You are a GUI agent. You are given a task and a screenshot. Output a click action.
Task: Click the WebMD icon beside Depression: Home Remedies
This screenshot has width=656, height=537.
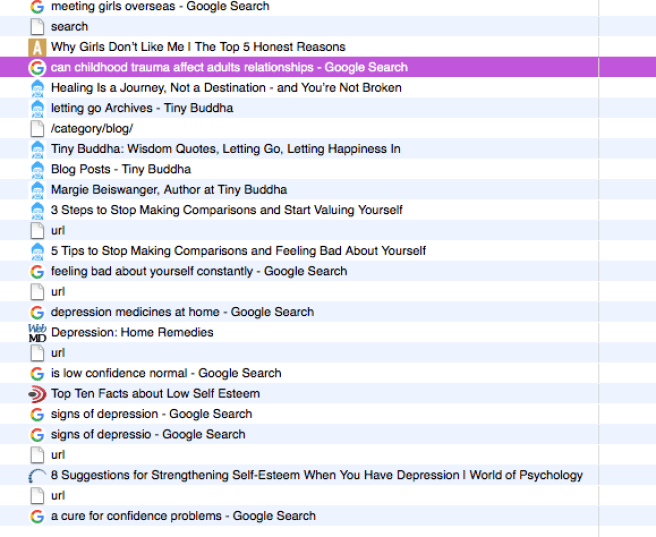37,332
